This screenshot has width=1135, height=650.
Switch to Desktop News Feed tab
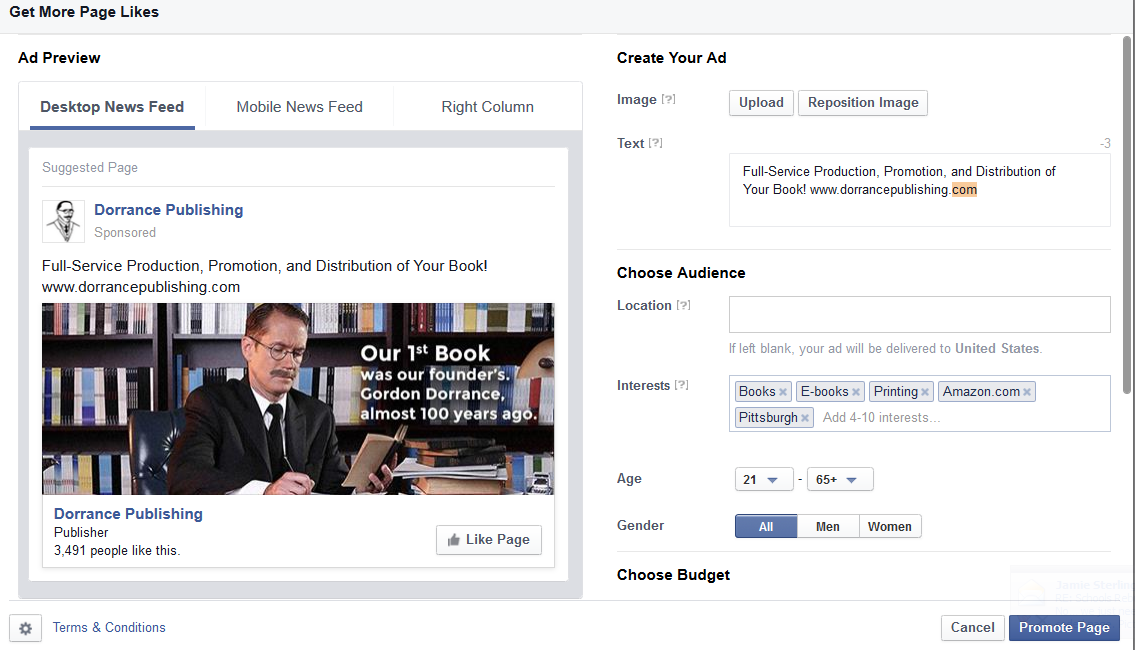[x=112, y=107]
